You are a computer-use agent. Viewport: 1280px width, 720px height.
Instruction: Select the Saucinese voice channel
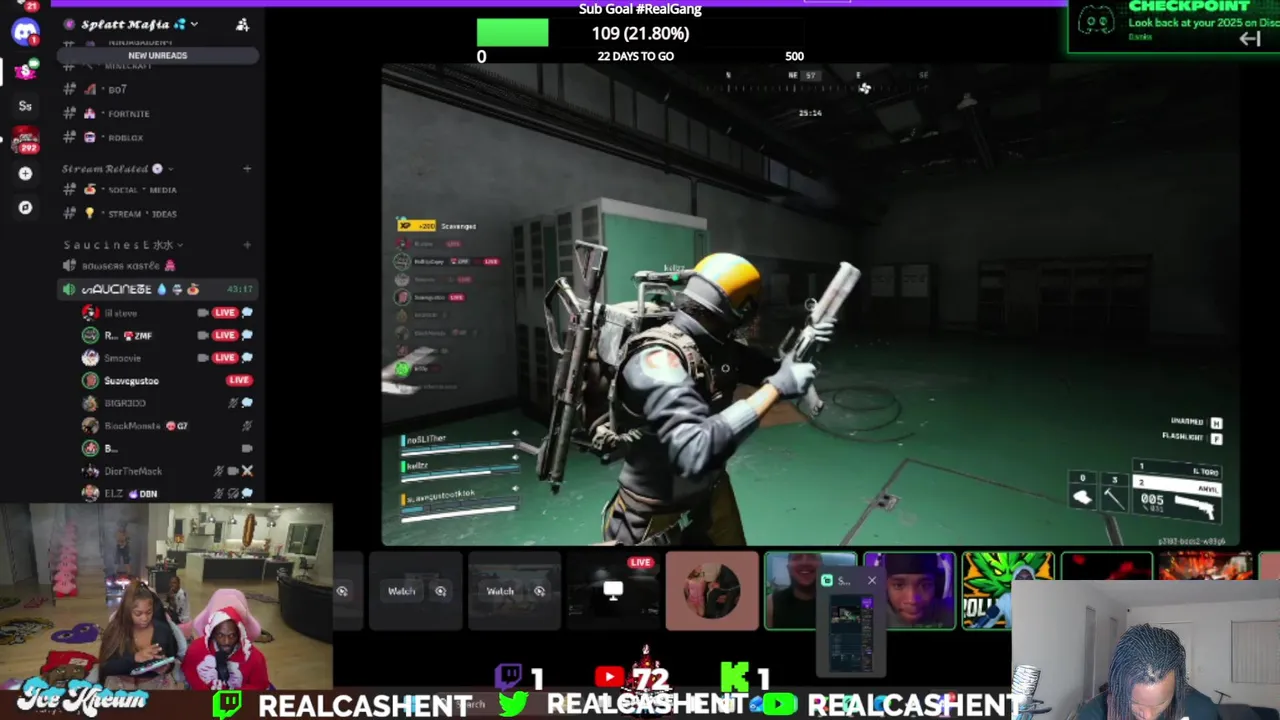(x=157, y=289)
